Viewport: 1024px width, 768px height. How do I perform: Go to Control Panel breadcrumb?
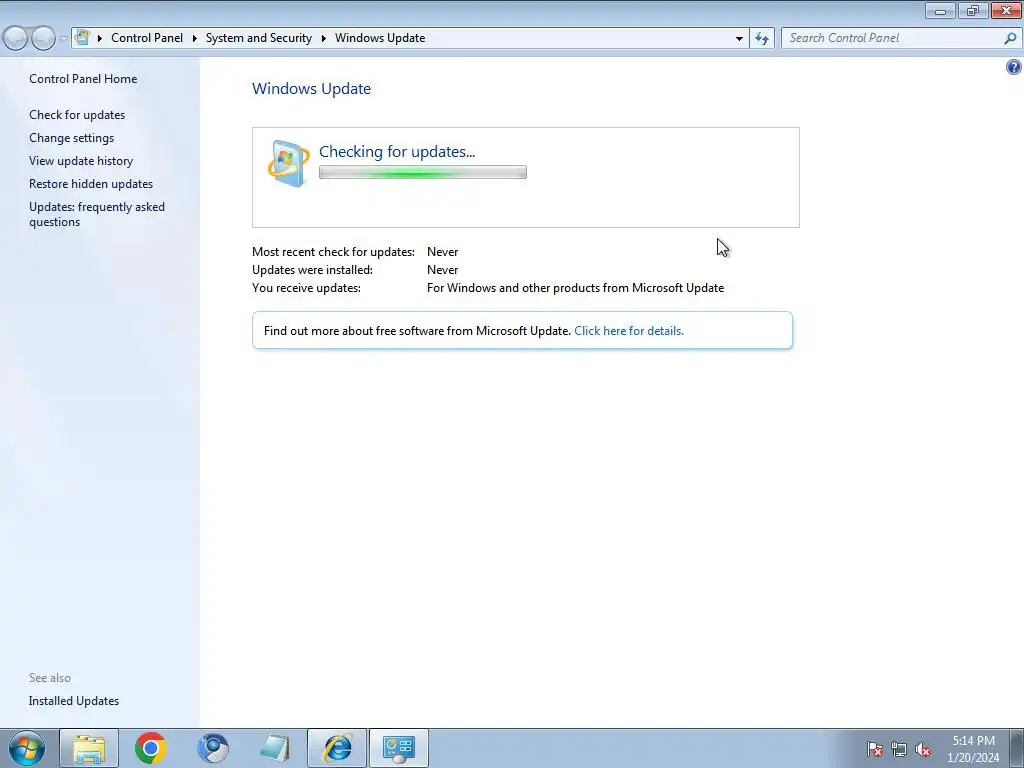point(147,38)
